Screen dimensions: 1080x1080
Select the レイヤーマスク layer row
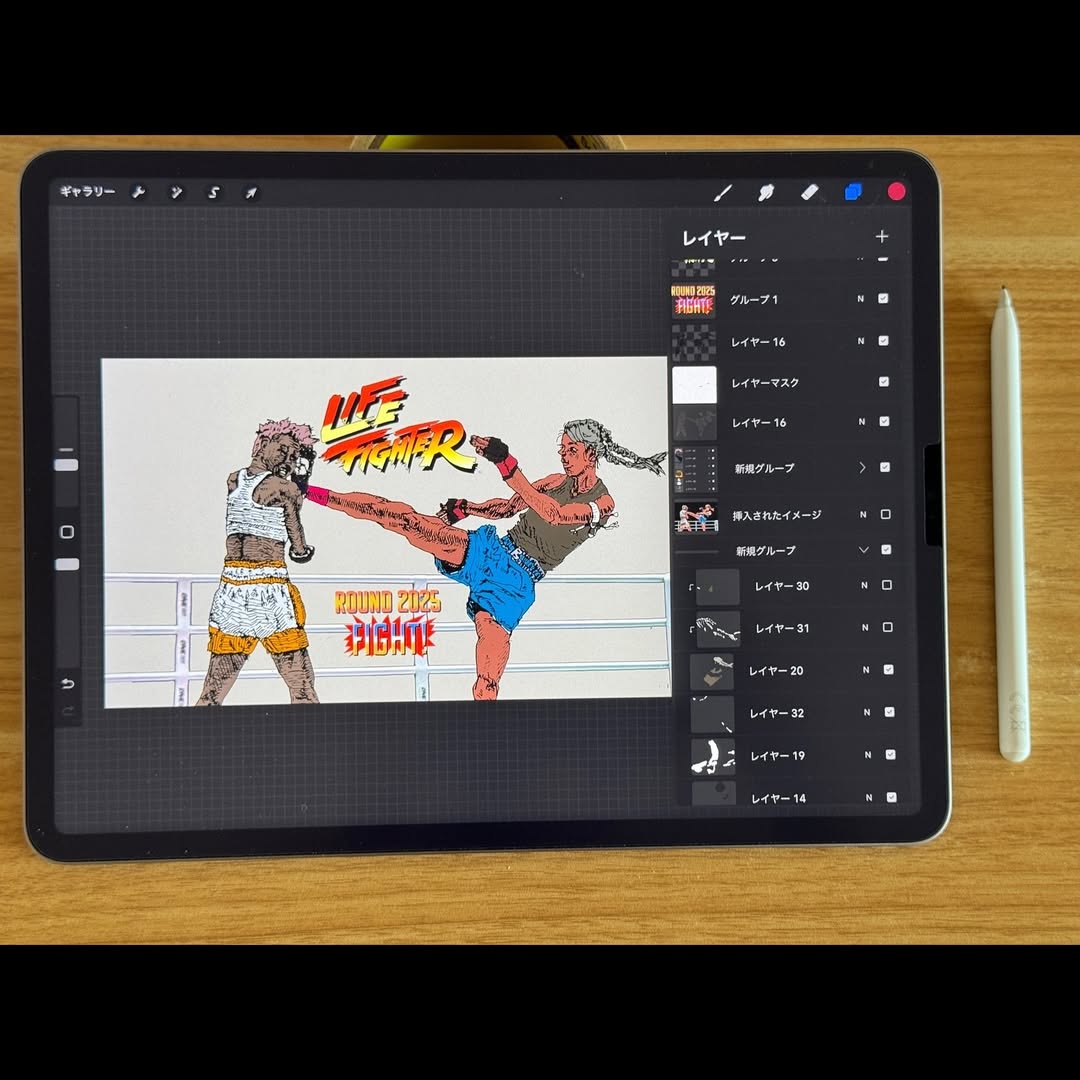click(765, 383)
